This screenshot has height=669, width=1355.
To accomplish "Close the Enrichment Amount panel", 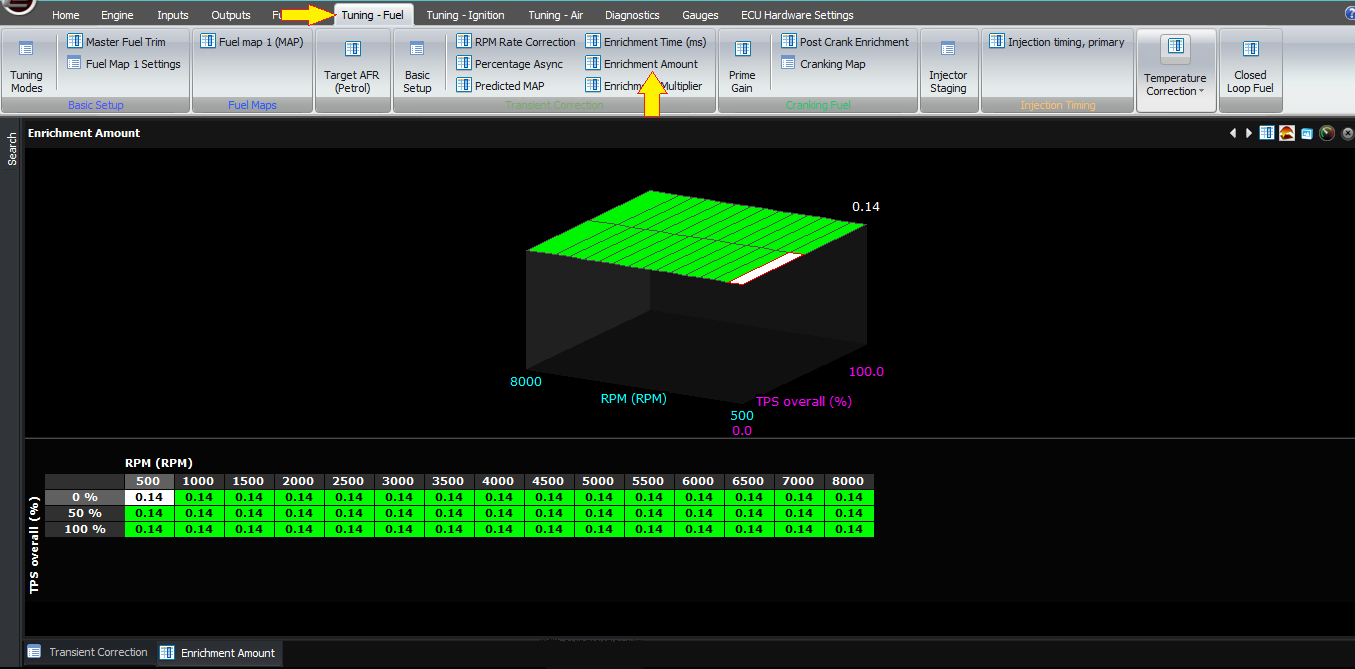I will 1347,133.
